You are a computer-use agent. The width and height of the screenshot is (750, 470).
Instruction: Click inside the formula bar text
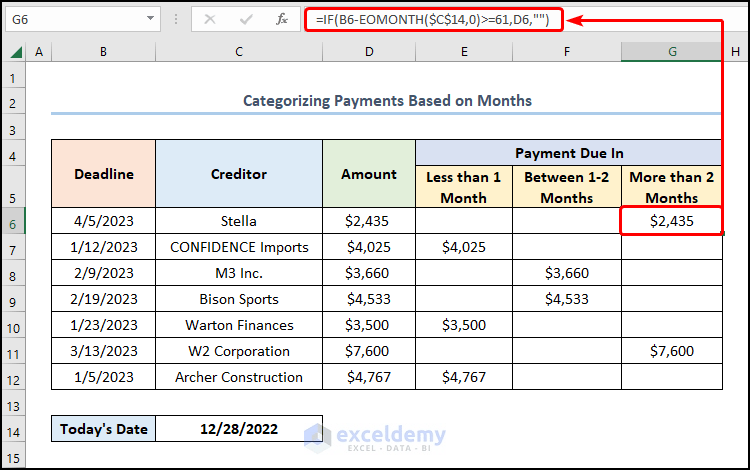click(x=433, y=20)
